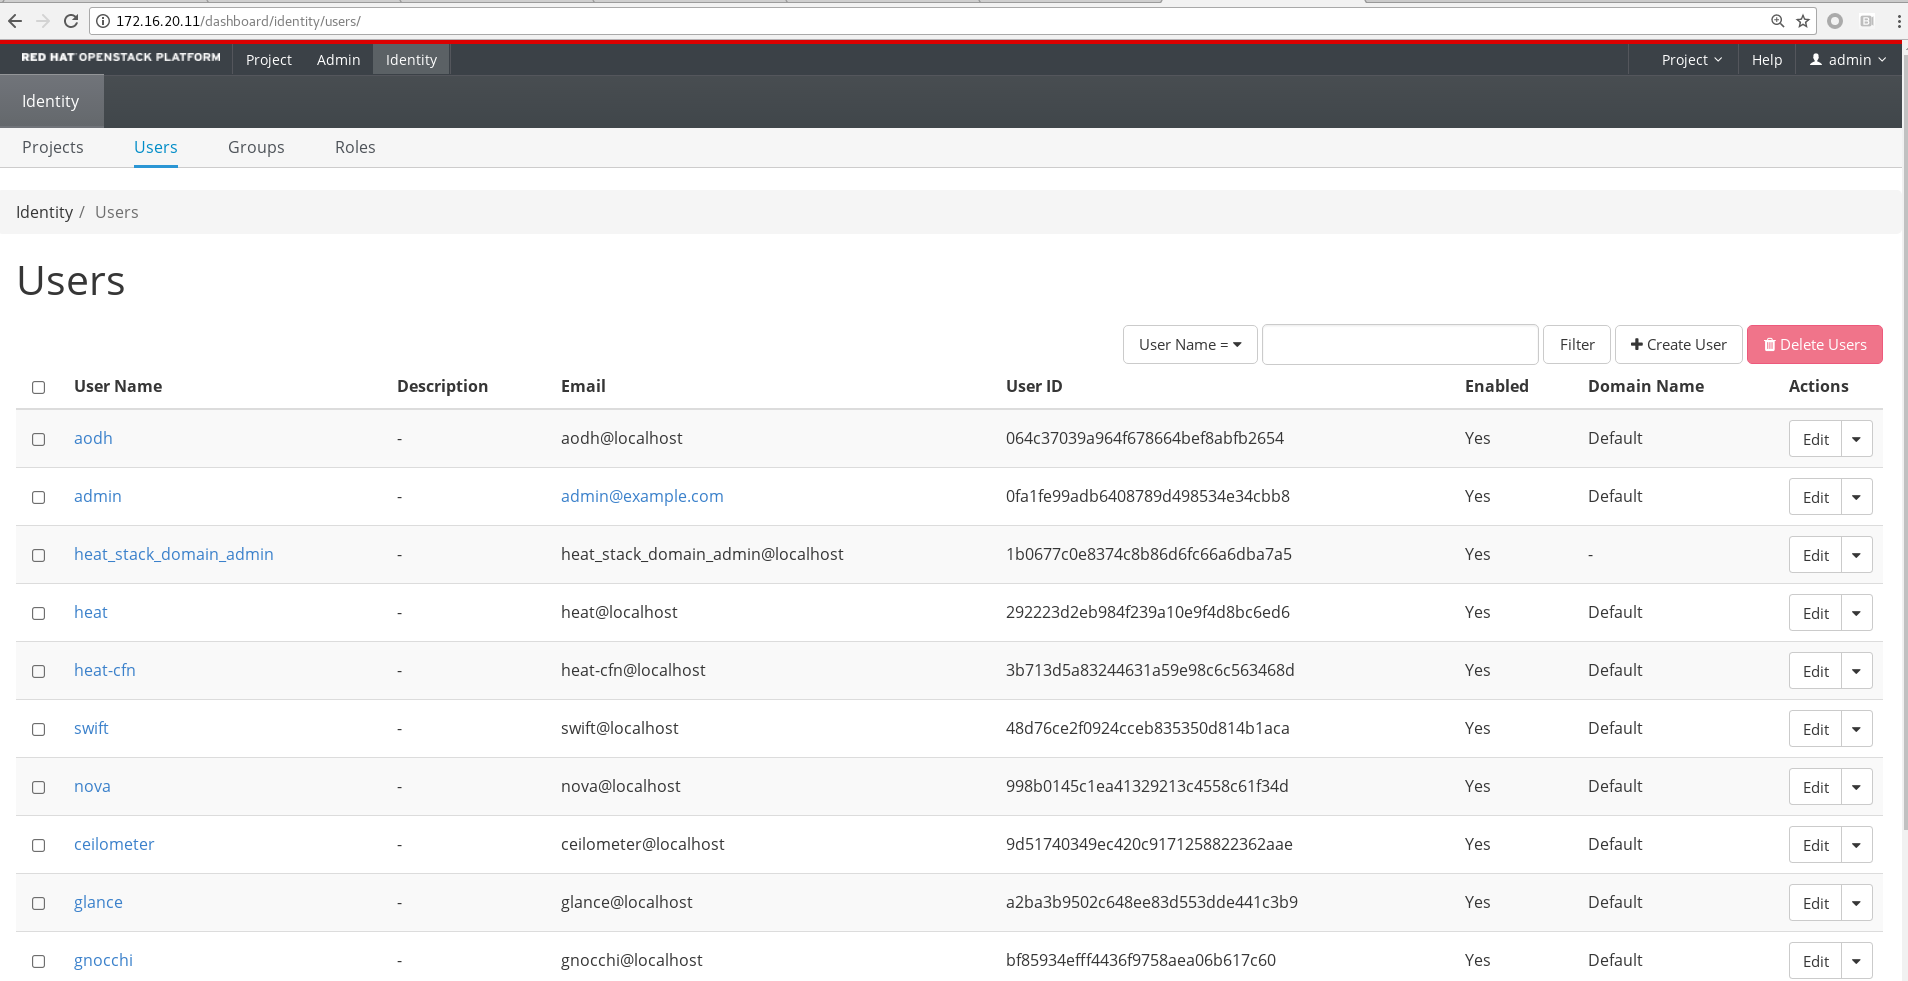Click the Identity panel header tab

[x=51, y=101]
